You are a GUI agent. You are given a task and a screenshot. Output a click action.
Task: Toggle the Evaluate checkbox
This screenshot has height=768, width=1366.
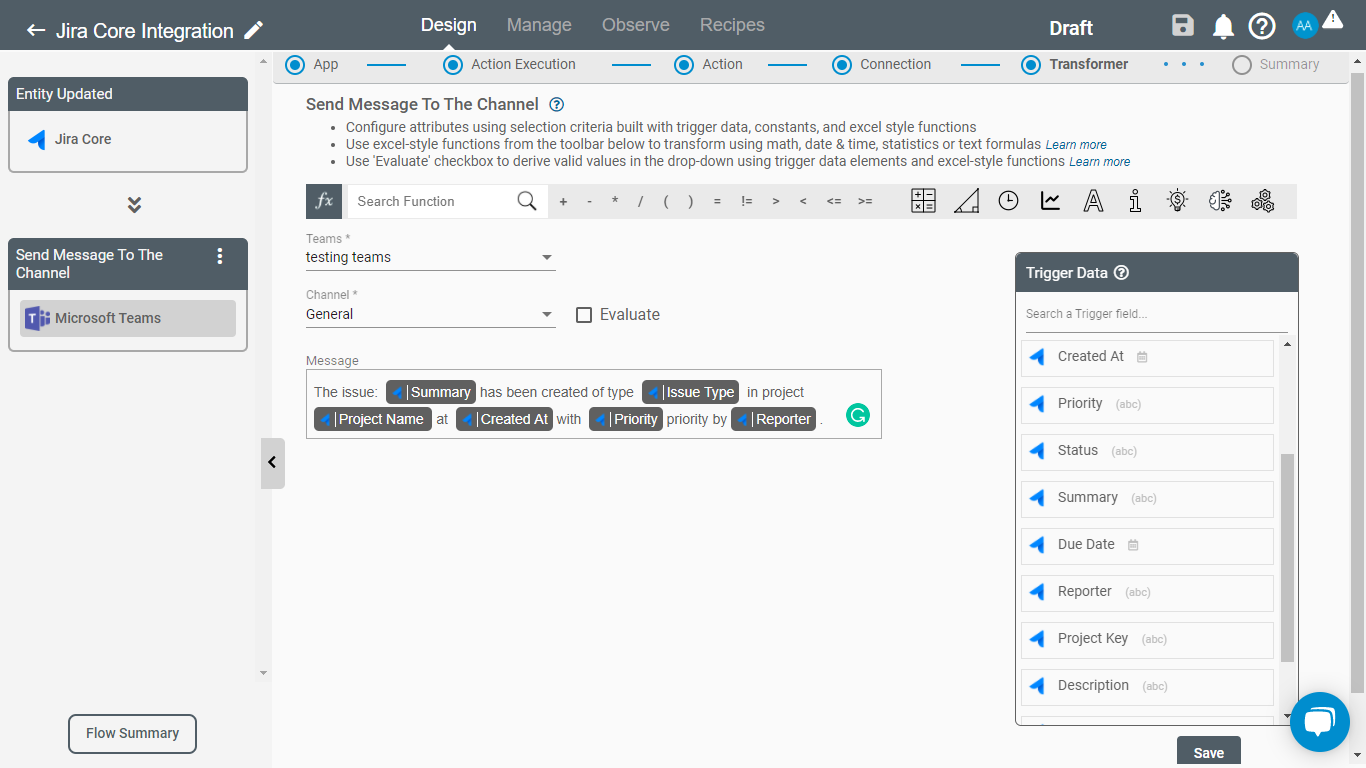(x=584, y=315)
